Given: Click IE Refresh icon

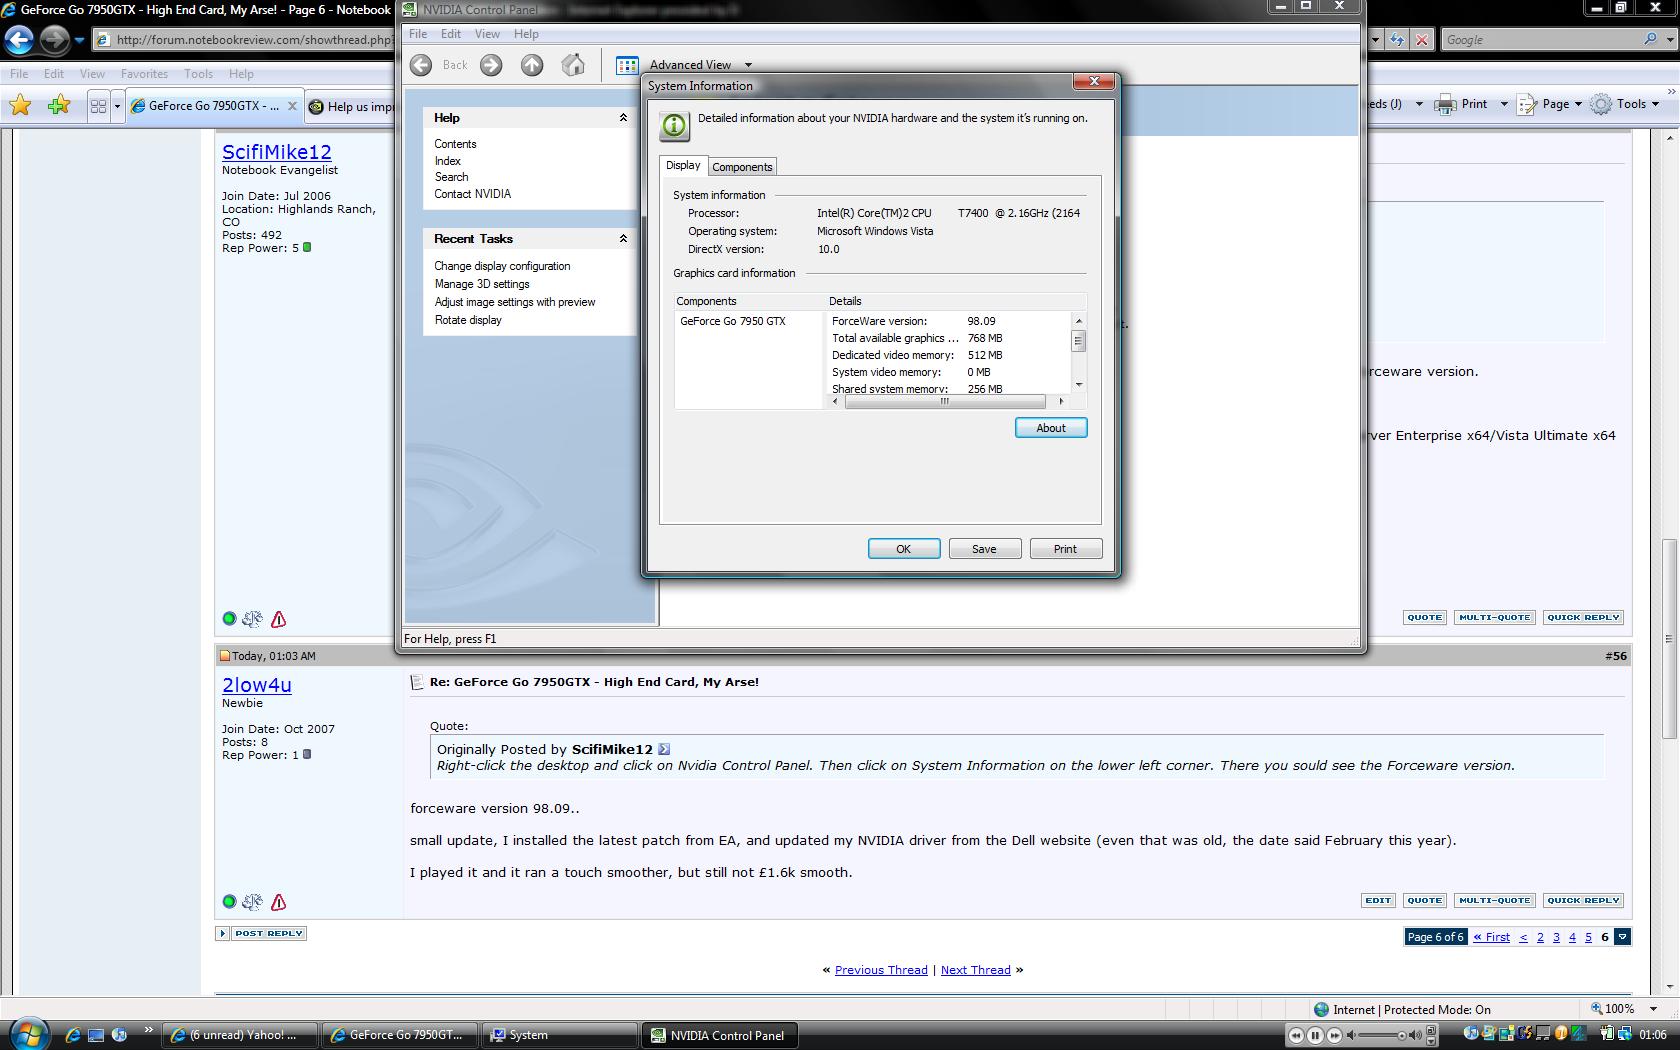Looking at the screenshot, I should point(1397,40).
